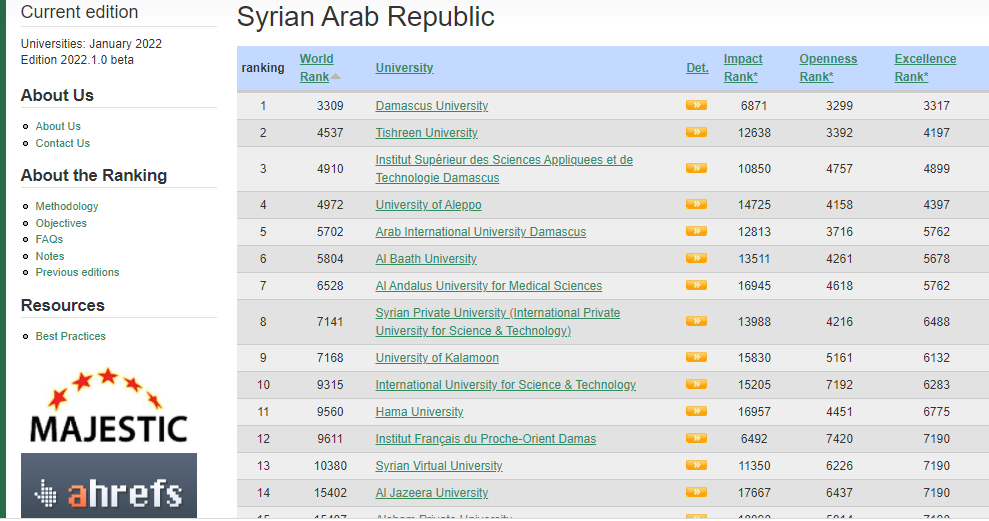989x521 pixels.
Task: Open details icon for Al Jazeera University
Action: (696, 492)
